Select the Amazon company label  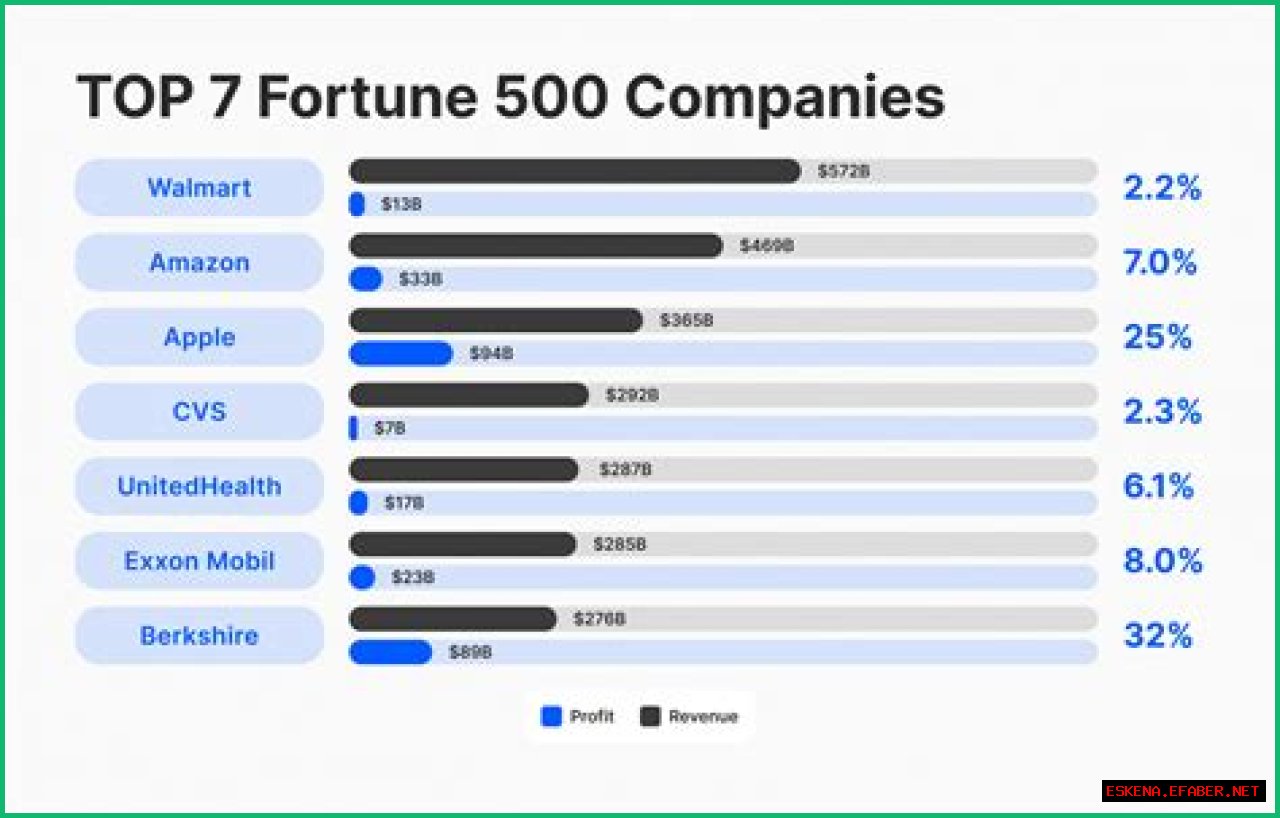199,263
